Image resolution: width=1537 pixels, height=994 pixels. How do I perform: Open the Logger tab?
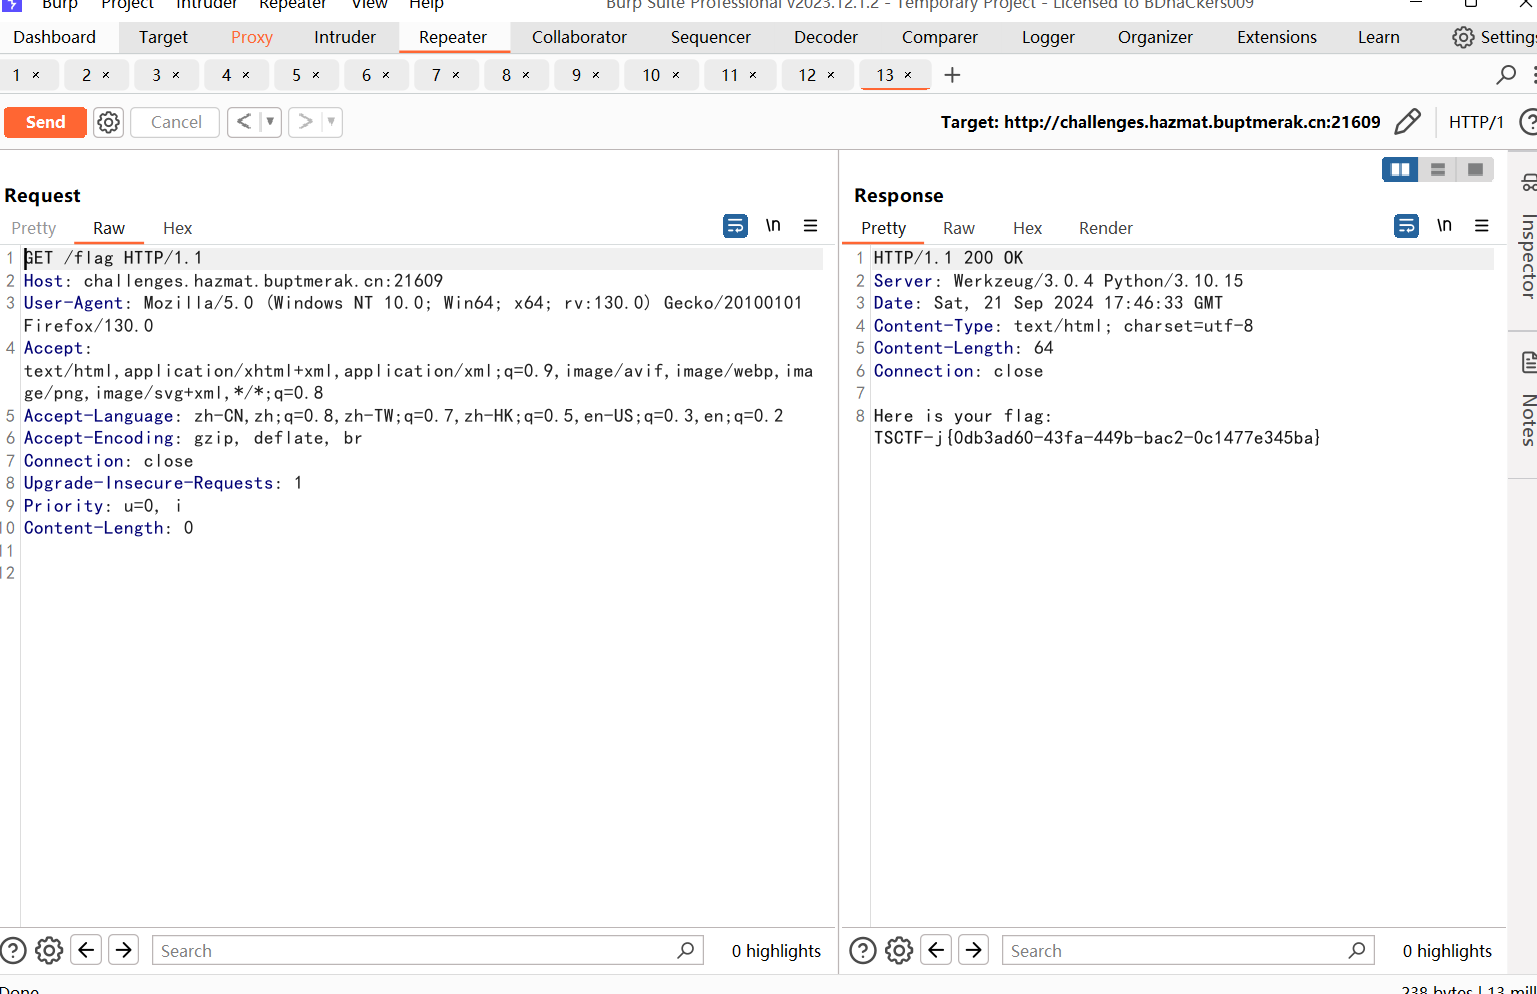1048,37
